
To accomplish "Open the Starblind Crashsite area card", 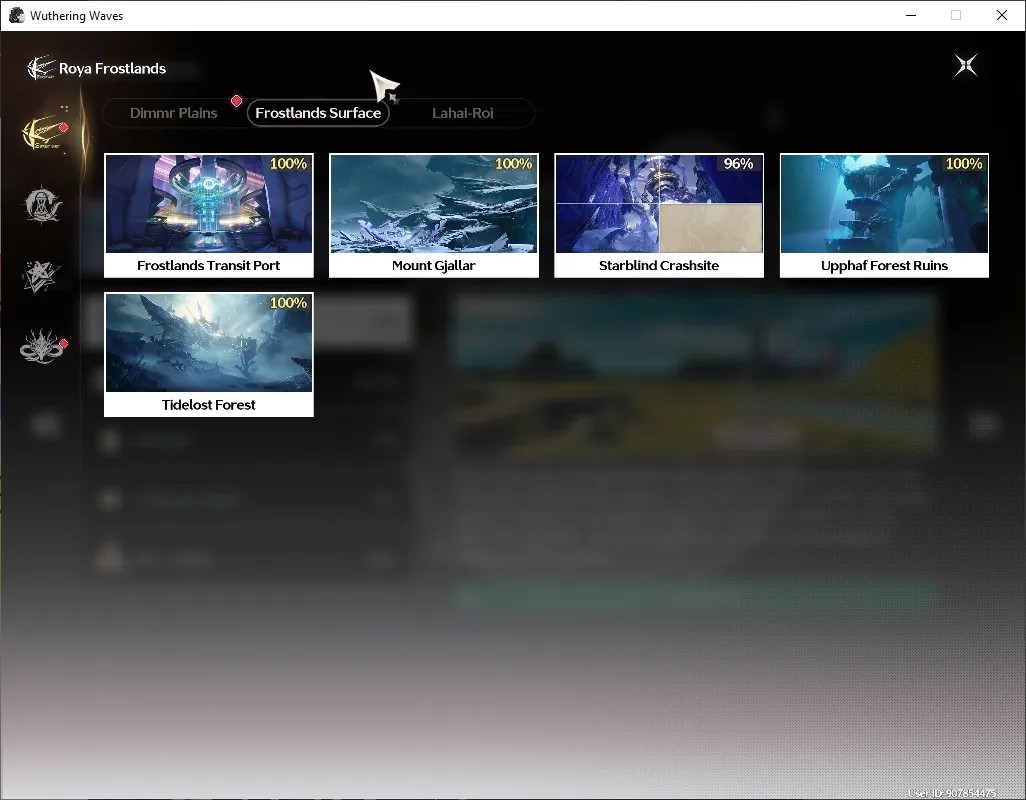I will pos(659,216).
